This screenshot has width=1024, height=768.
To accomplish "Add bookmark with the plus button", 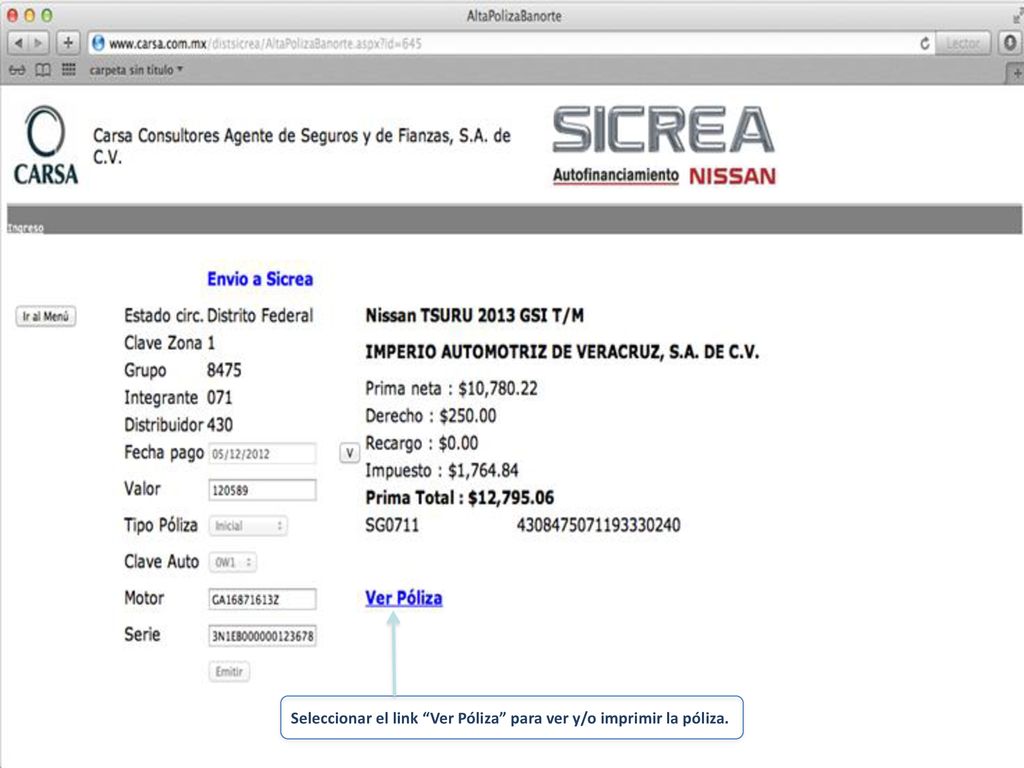I will (x=67, y=43).
